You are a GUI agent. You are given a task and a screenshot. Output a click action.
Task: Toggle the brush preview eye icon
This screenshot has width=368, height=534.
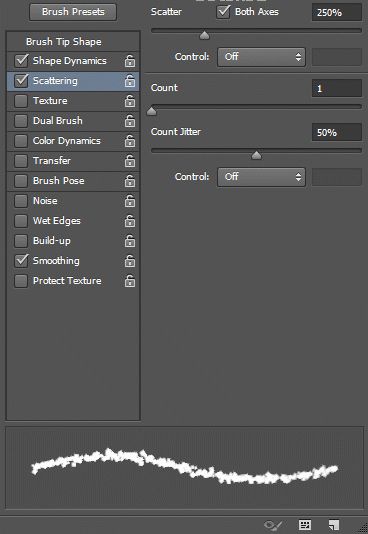tap(273, 525)
